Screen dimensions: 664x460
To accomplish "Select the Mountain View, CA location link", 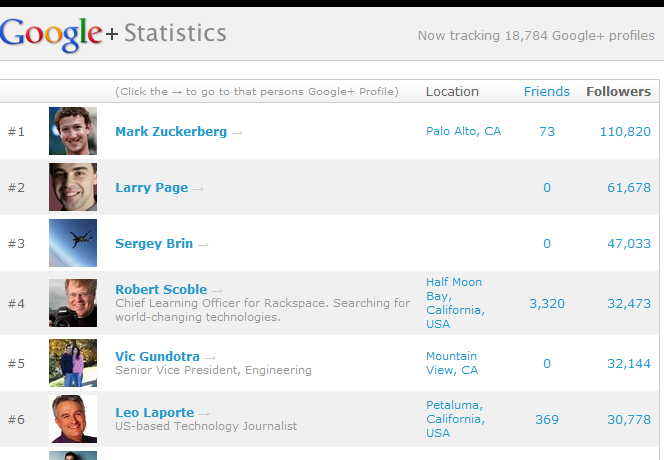I will 451,363.
